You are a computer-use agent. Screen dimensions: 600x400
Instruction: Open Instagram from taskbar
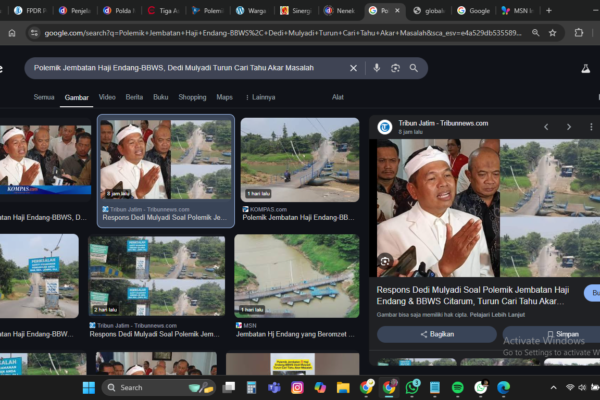tap(297, 388)
